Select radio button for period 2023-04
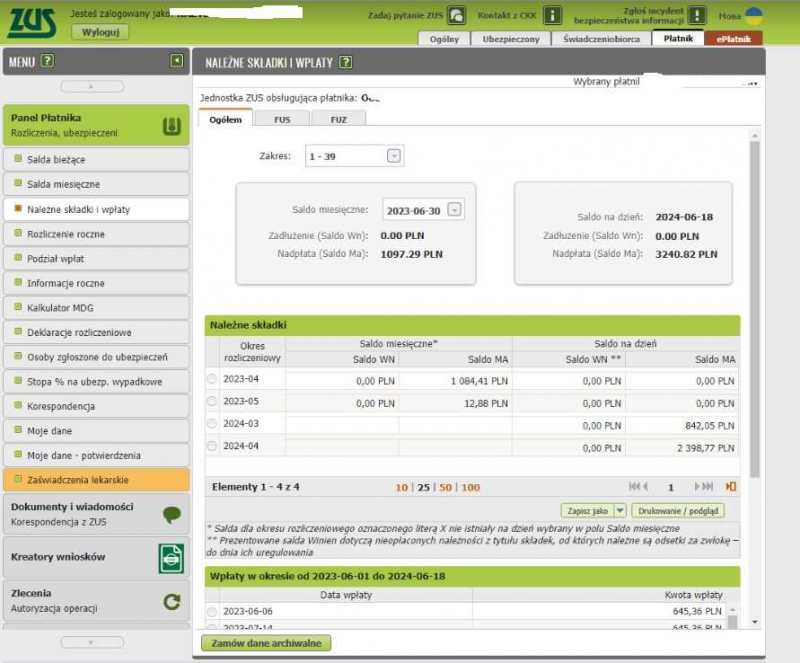The width and height of the screenshot is (800, 663). (211, 380)
